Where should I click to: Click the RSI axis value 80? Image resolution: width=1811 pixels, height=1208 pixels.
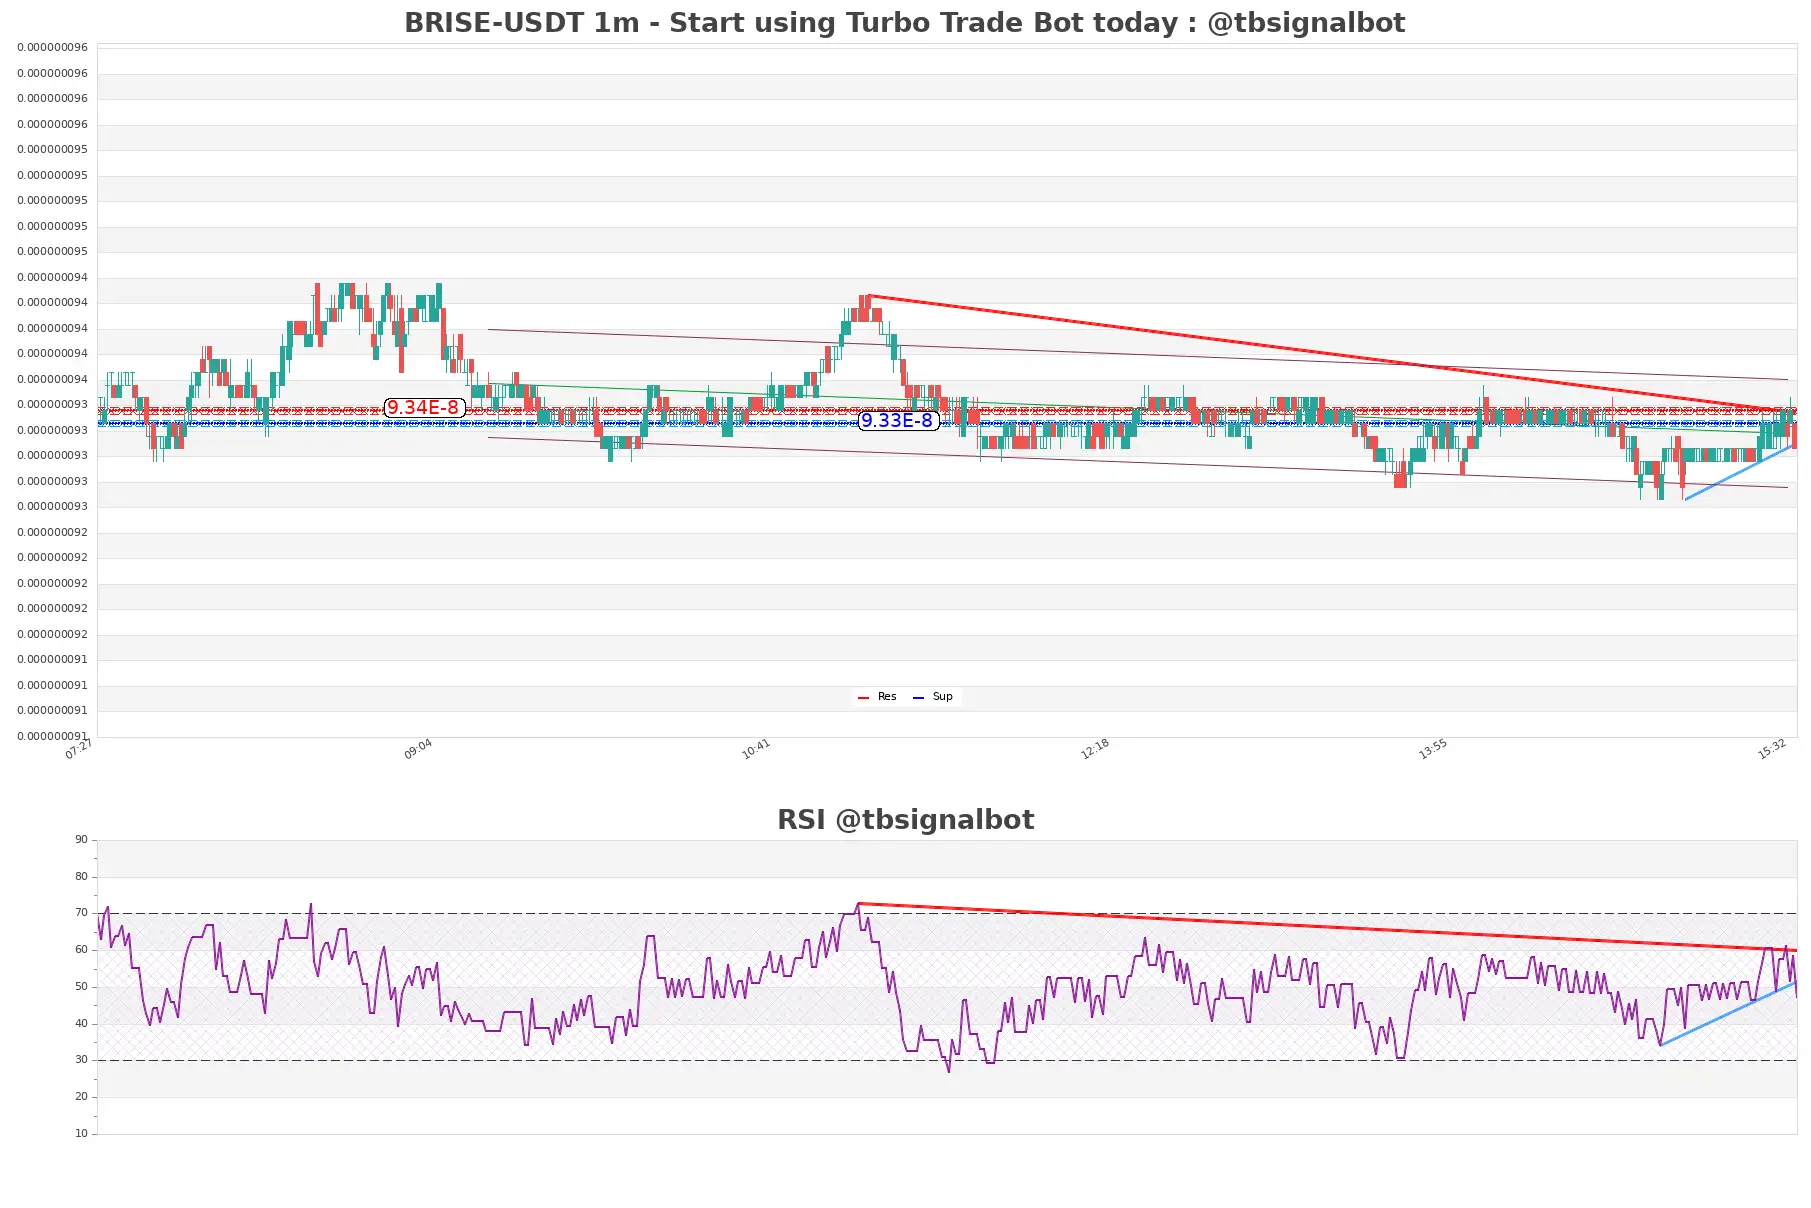tap(81, 877)
